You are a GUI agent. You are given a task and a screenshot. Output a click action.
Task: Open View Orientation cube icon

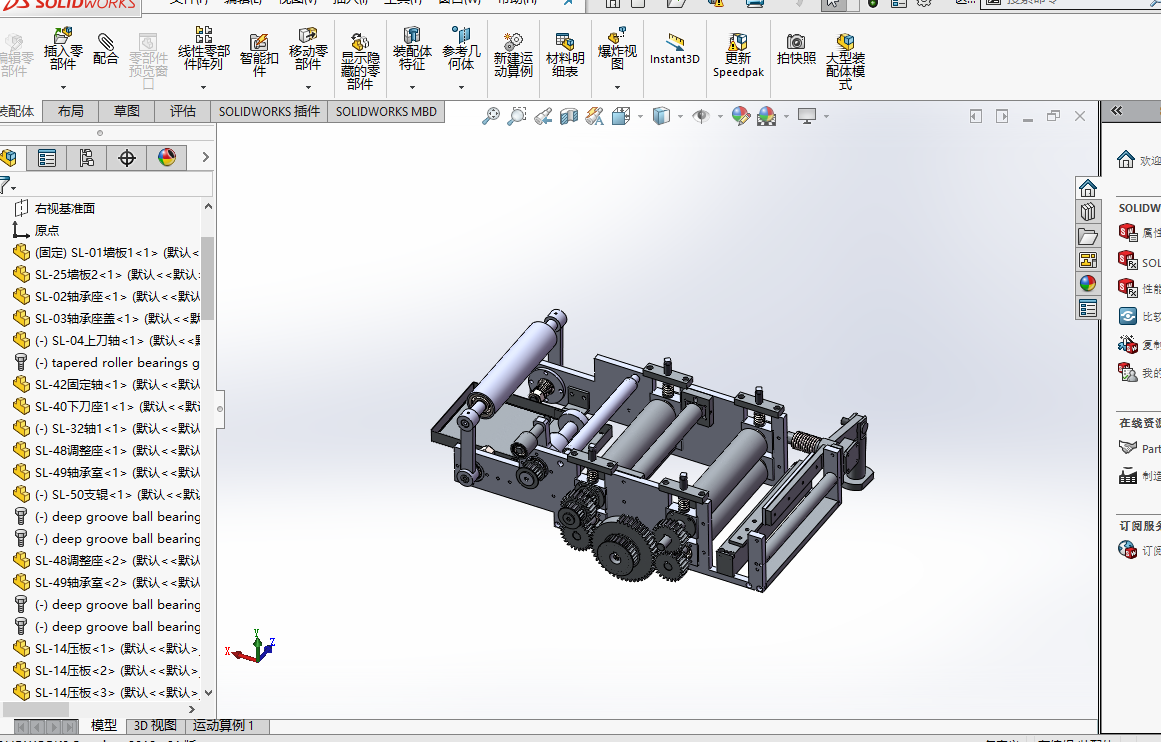pyautogui.click(x=620, y=116)
